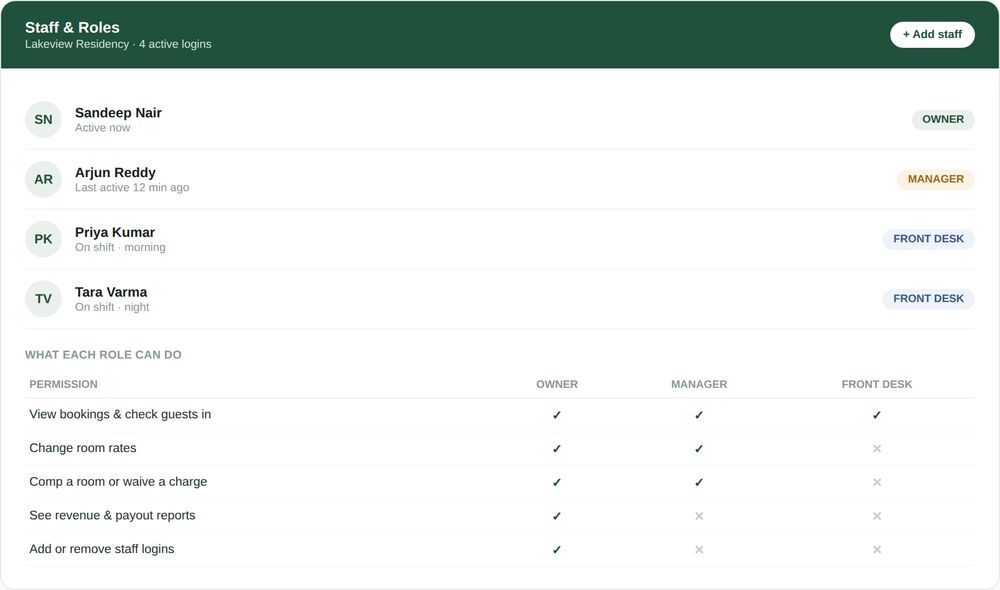Click the MANAGER column header in table
Screen dimensions: 1000x590
[x=699, y=384]
